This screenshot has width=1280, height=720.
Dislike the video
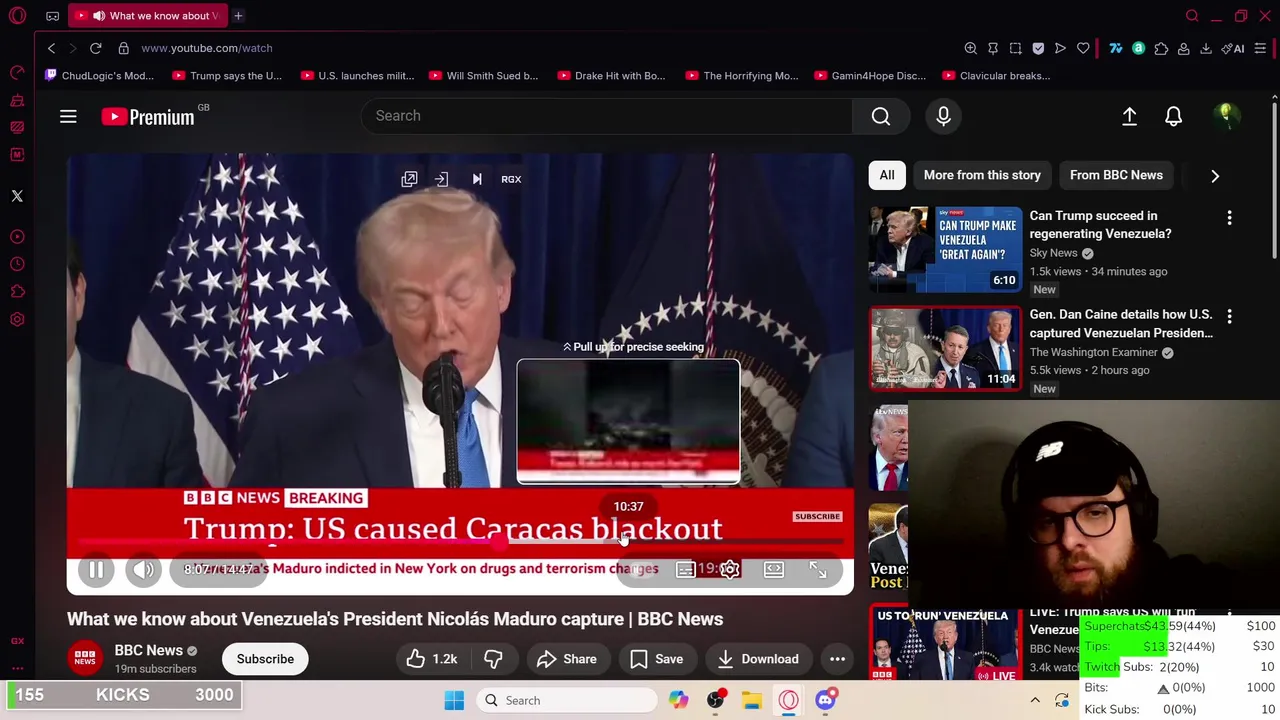point(493,659)
